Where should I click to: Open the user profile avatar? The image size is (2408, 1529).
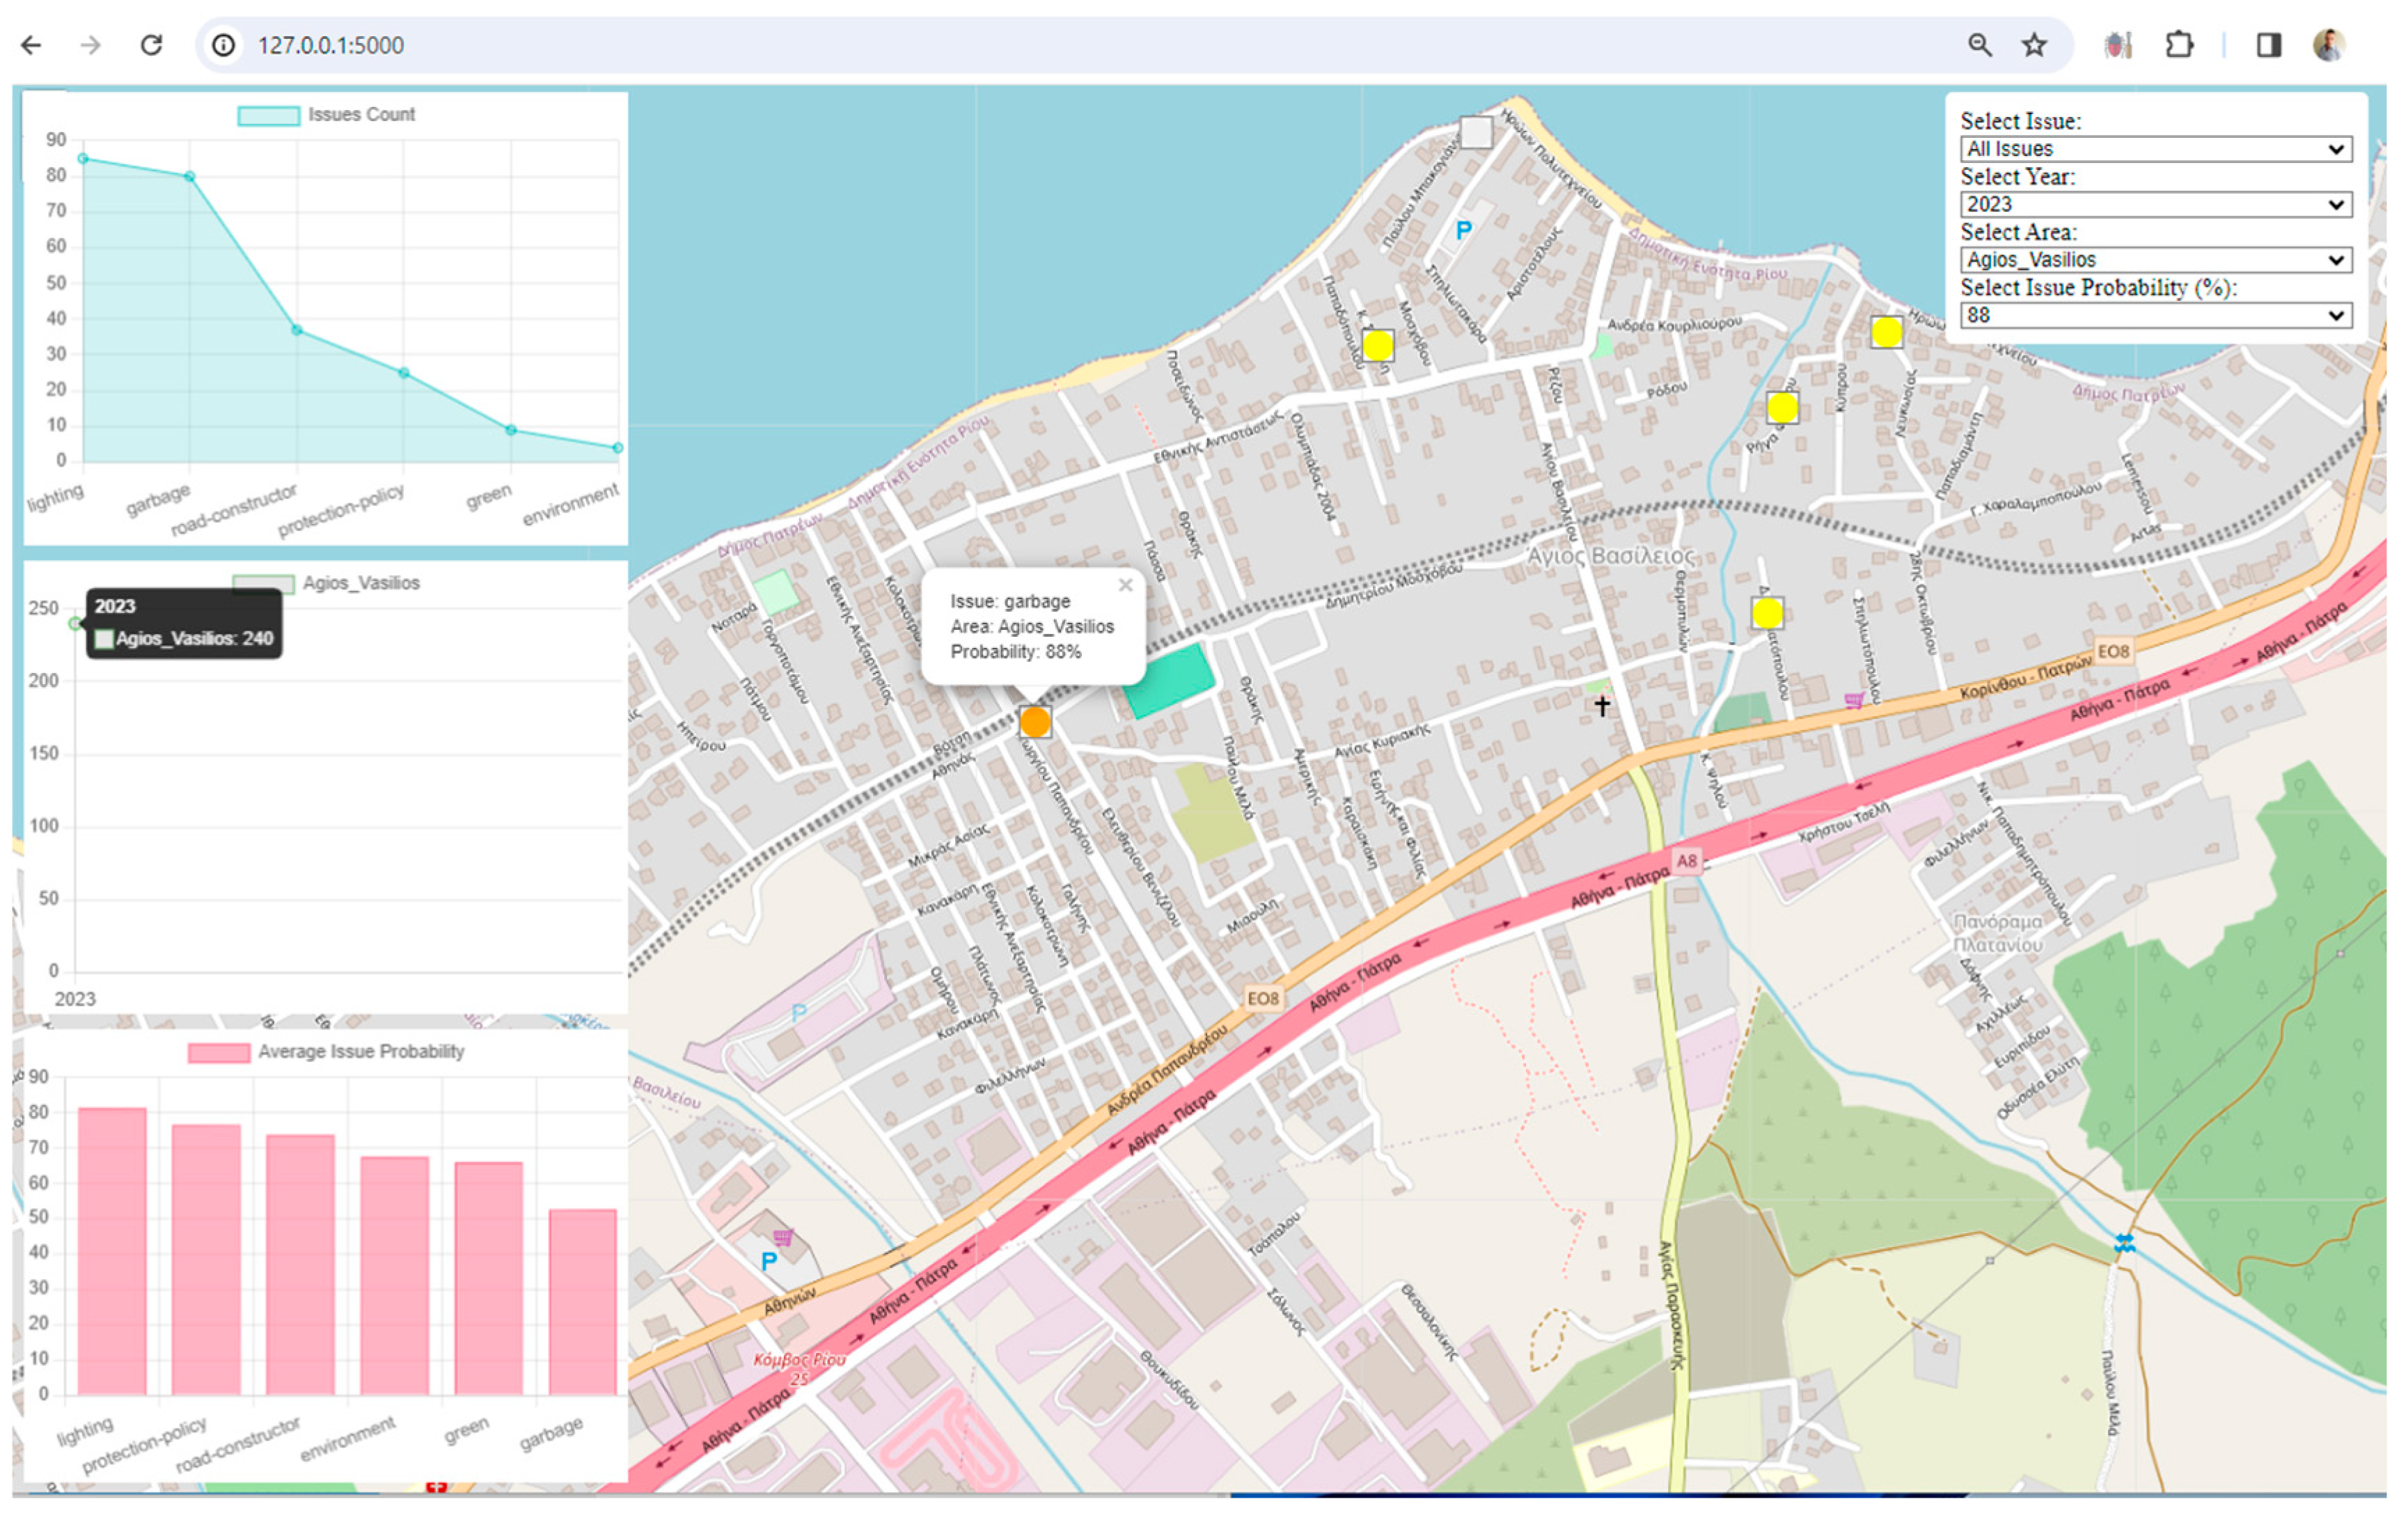(2329, 45)
